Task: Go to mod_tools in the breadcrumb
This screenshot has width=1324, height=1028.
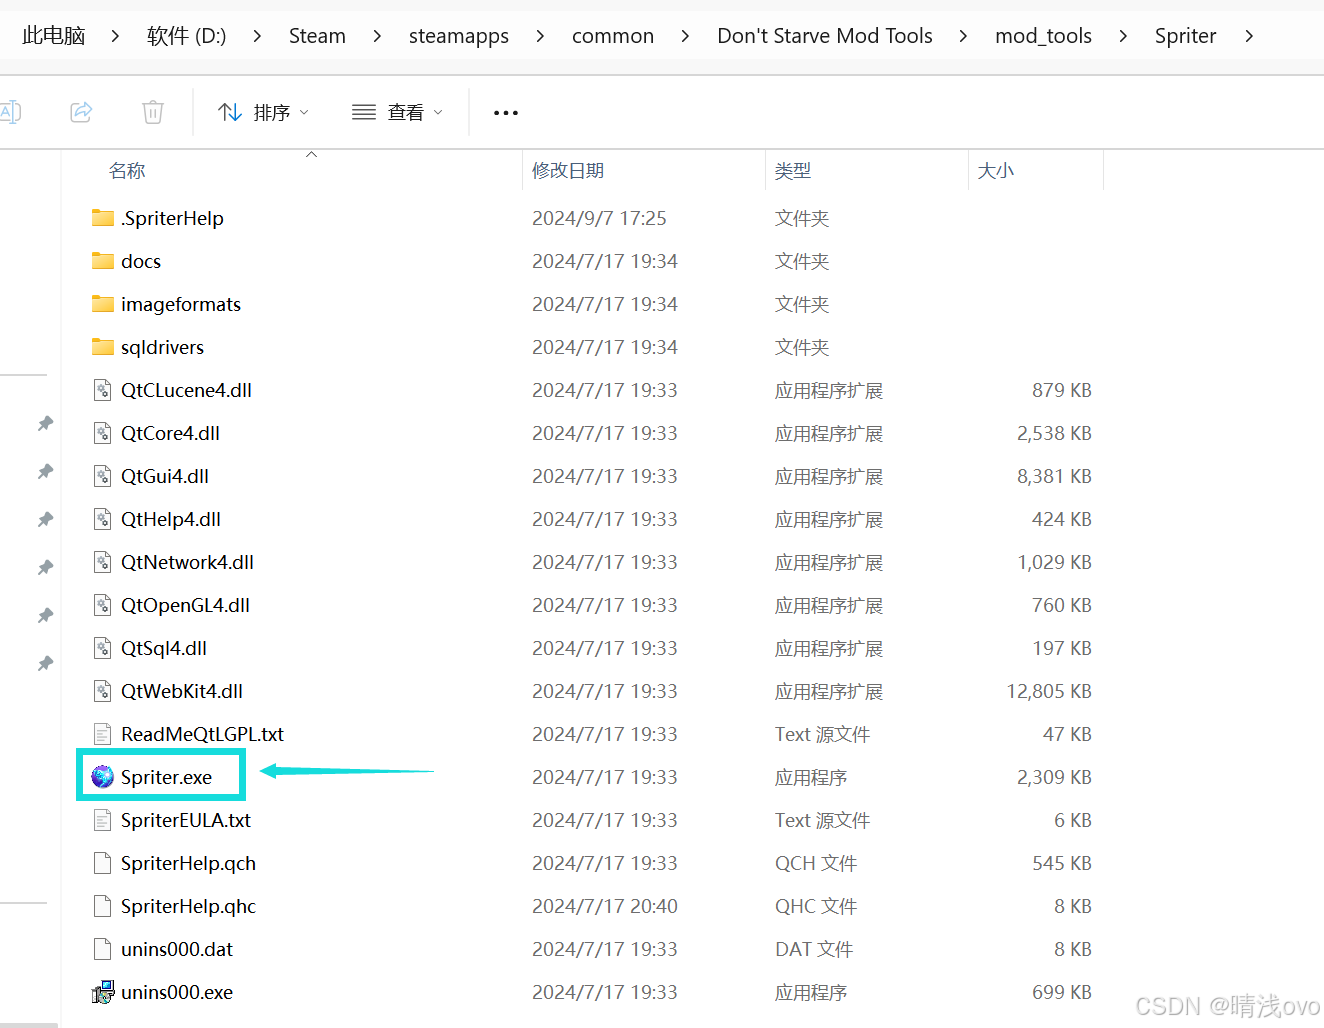Action: coord(1043,36)
